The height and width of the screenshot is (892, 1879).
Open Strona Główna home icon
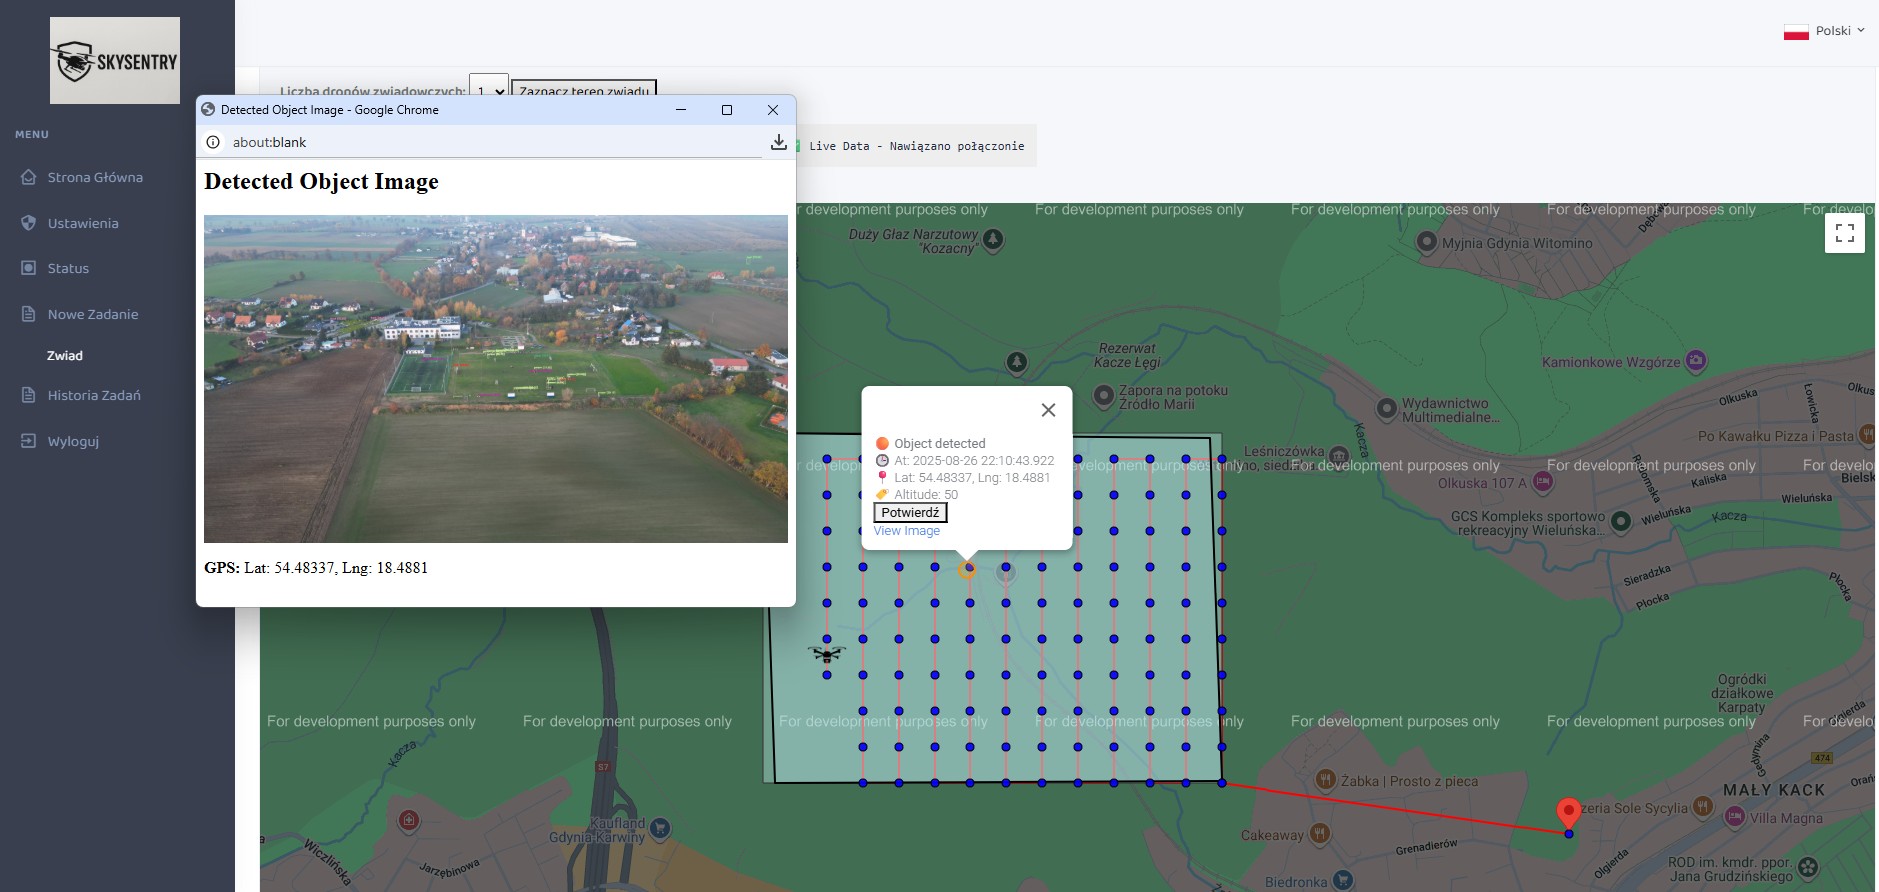28,177
